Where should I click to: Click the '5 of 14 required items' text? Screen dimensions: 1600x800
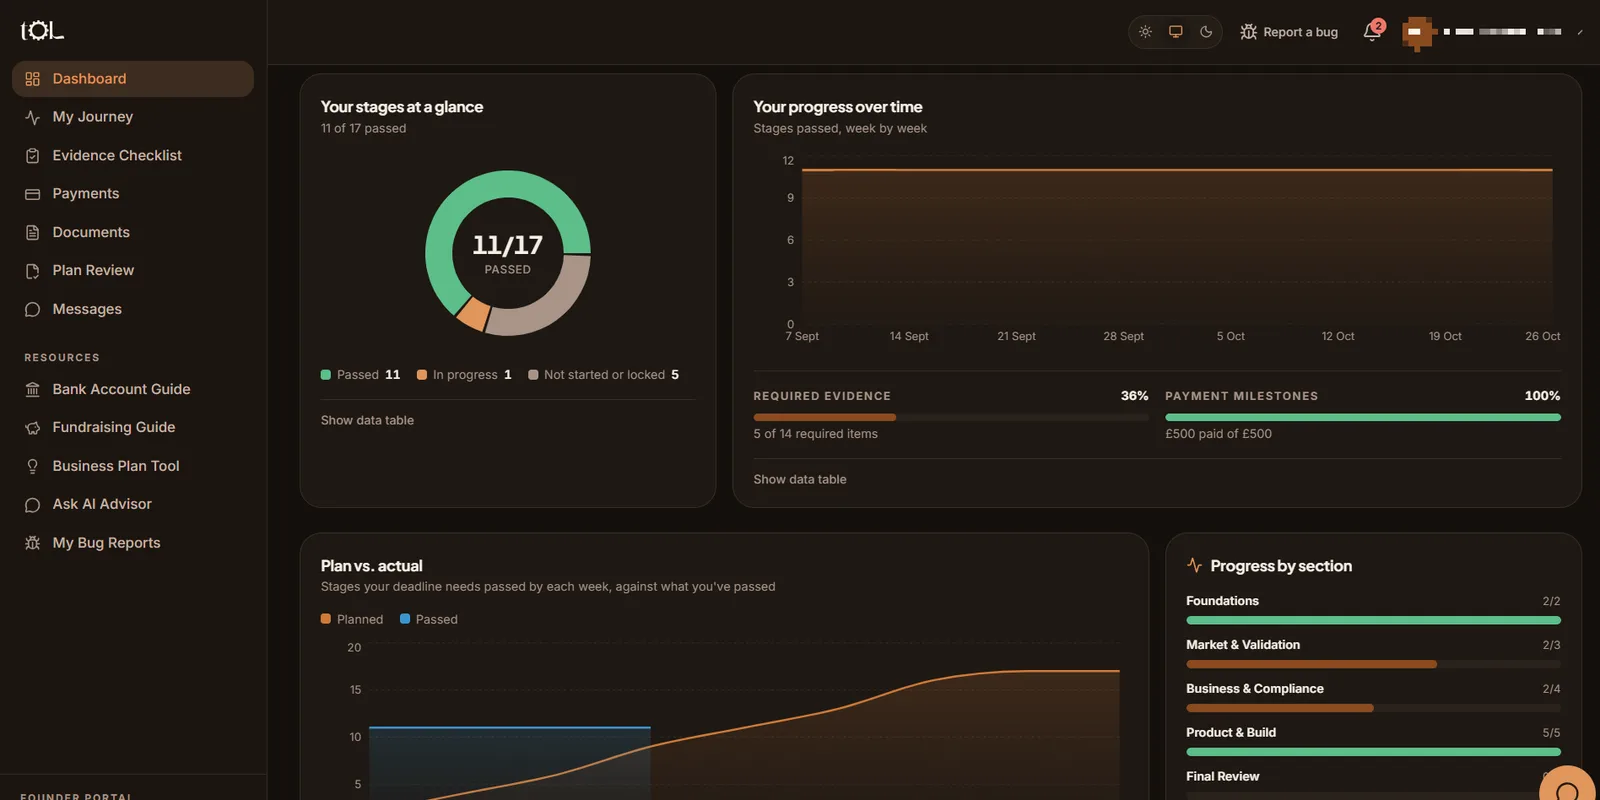pos(815,434)
